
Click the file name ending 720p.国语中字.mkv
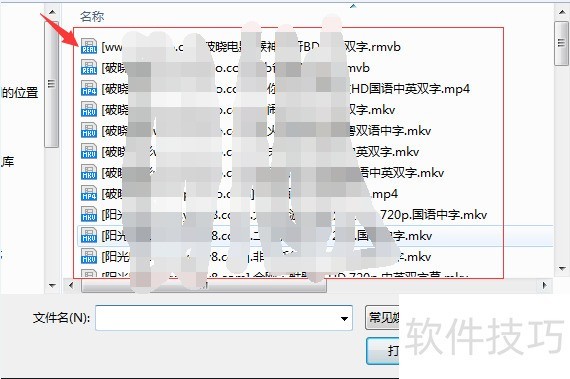tap(294, 215)
